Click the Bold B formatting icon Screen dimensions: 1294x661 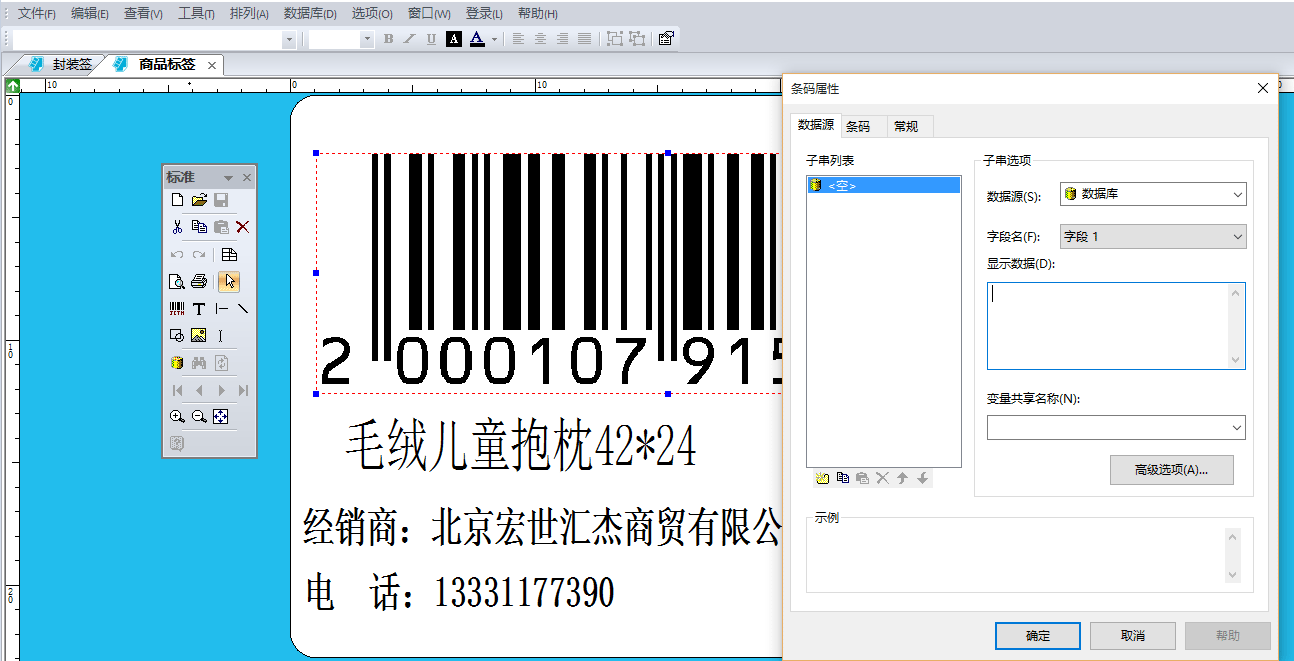388,39
